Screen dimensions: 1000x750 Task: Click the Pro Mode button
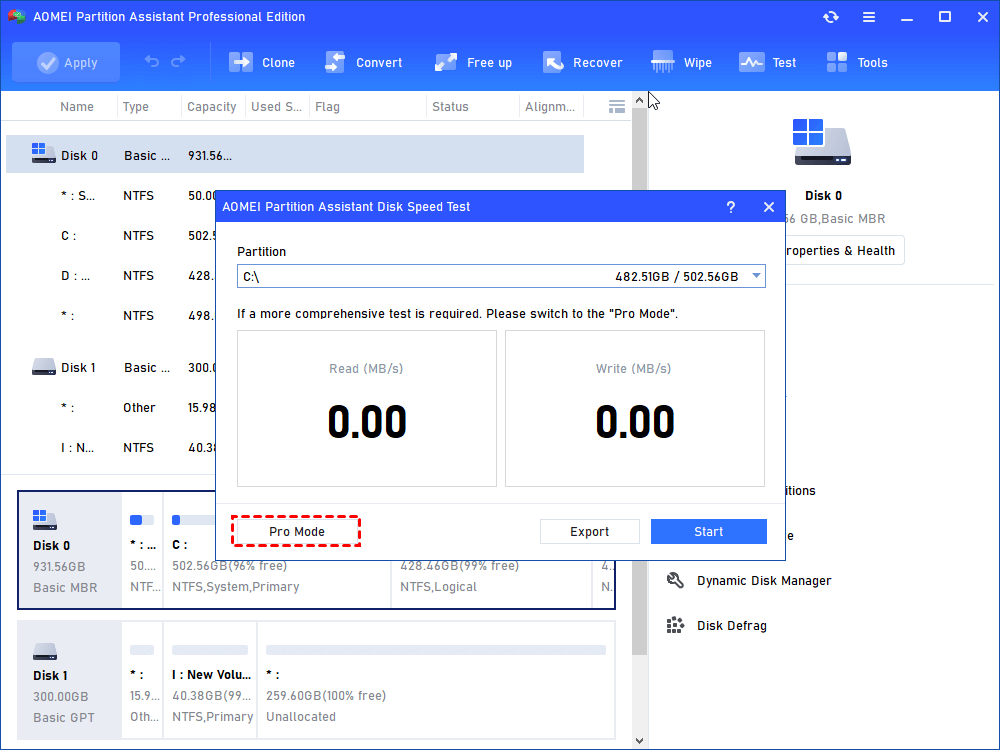[296, 532]
